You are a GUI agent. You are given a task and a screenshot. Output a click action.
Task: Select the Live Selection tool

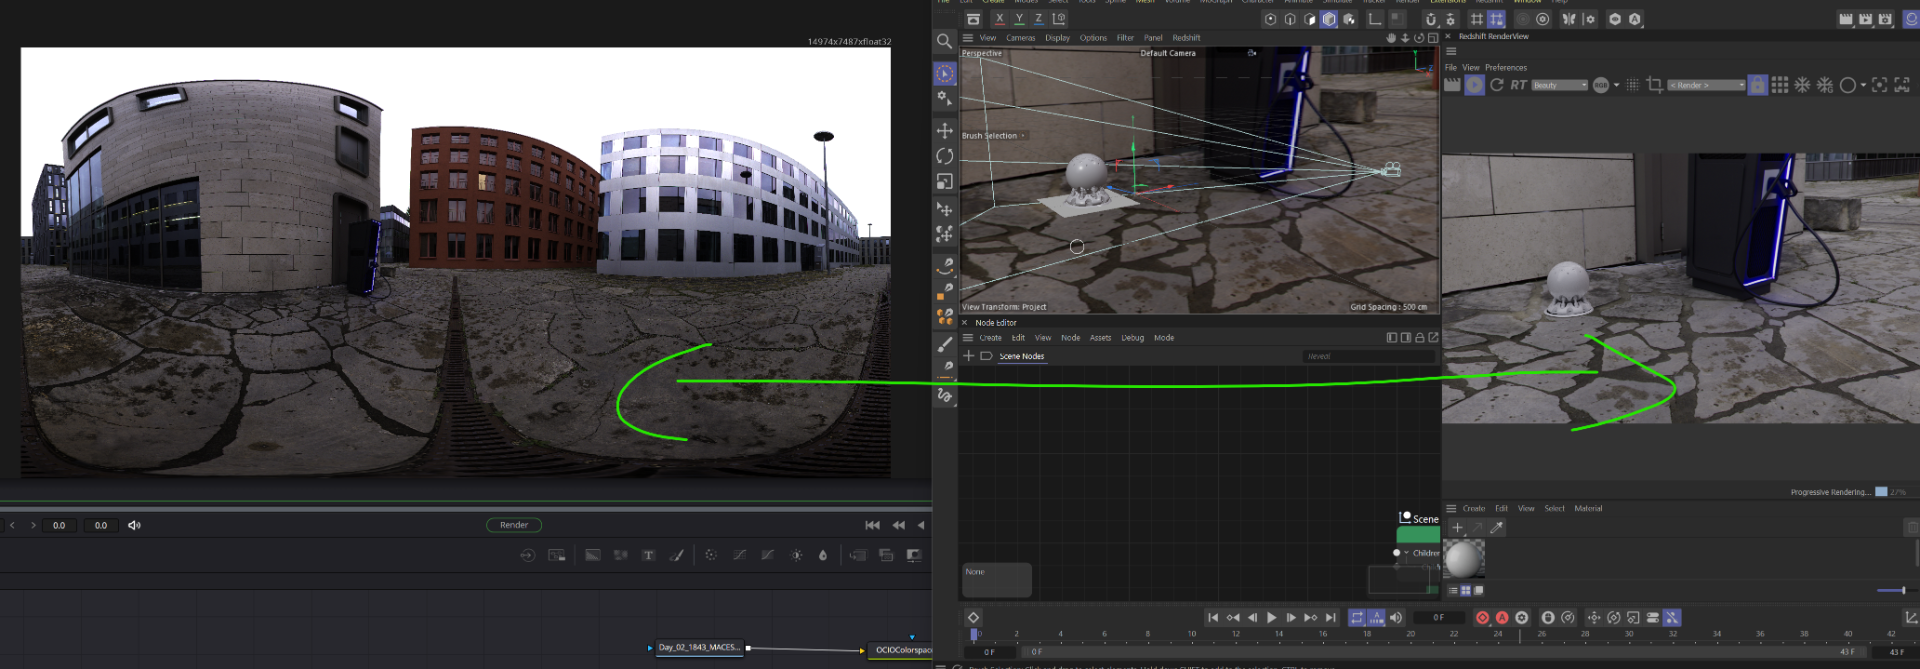click(x=945, y=74)
